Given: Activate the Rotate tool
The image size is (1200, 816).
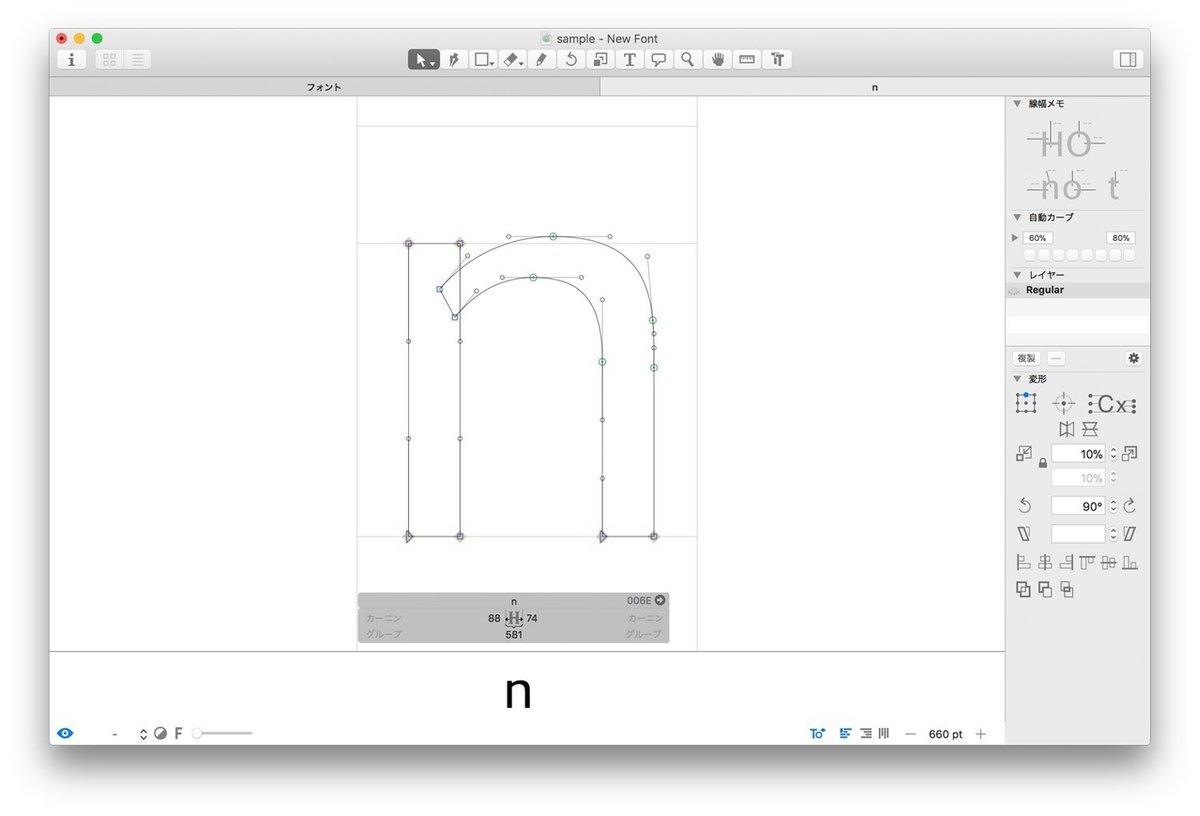Looking at the screenshot, I should click(x=571, y=60).
